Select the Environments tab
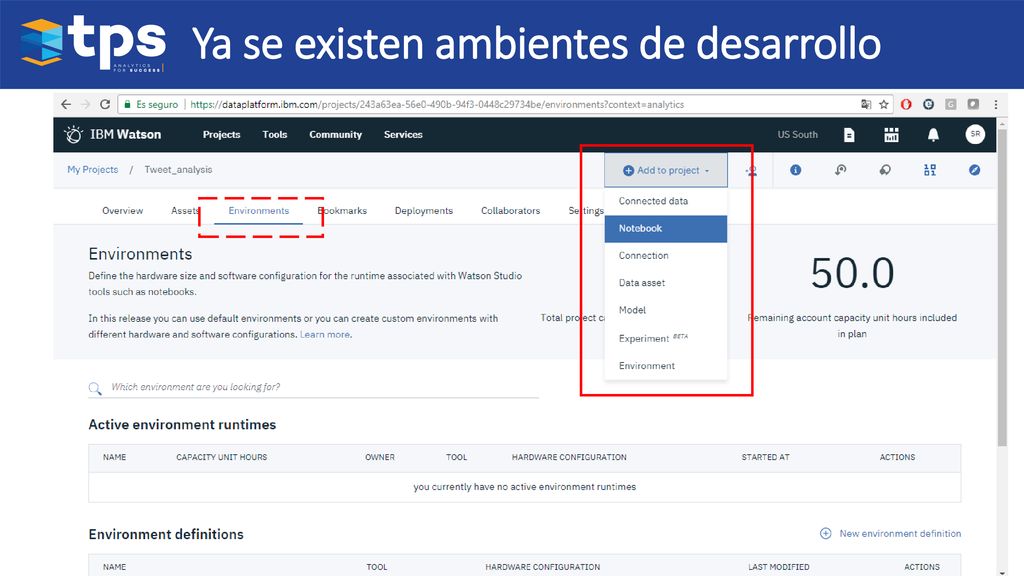This screenshot has height=576, width=1024. click(259, 211)
